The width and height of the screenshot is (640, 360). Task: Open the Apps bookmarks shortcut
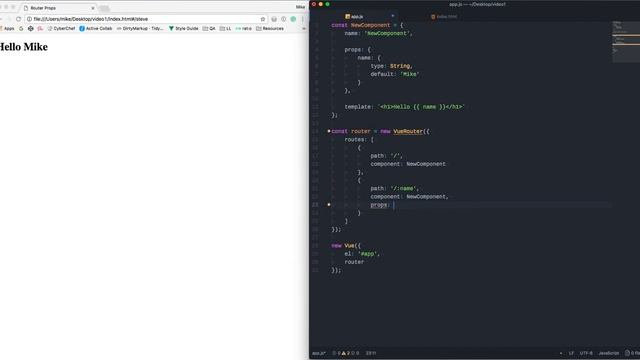pos(7,29)
